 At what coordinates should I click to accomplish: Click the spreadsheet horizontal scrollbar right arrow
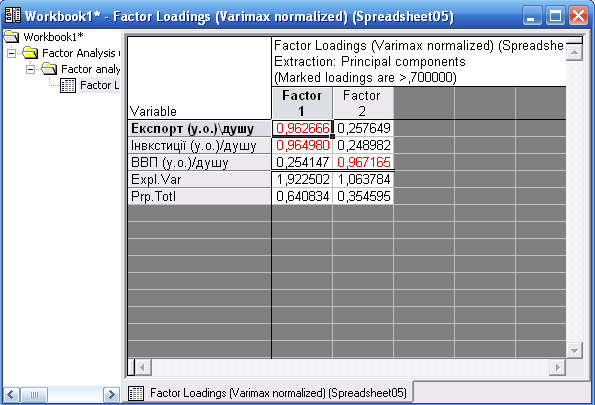pos(557,367)
